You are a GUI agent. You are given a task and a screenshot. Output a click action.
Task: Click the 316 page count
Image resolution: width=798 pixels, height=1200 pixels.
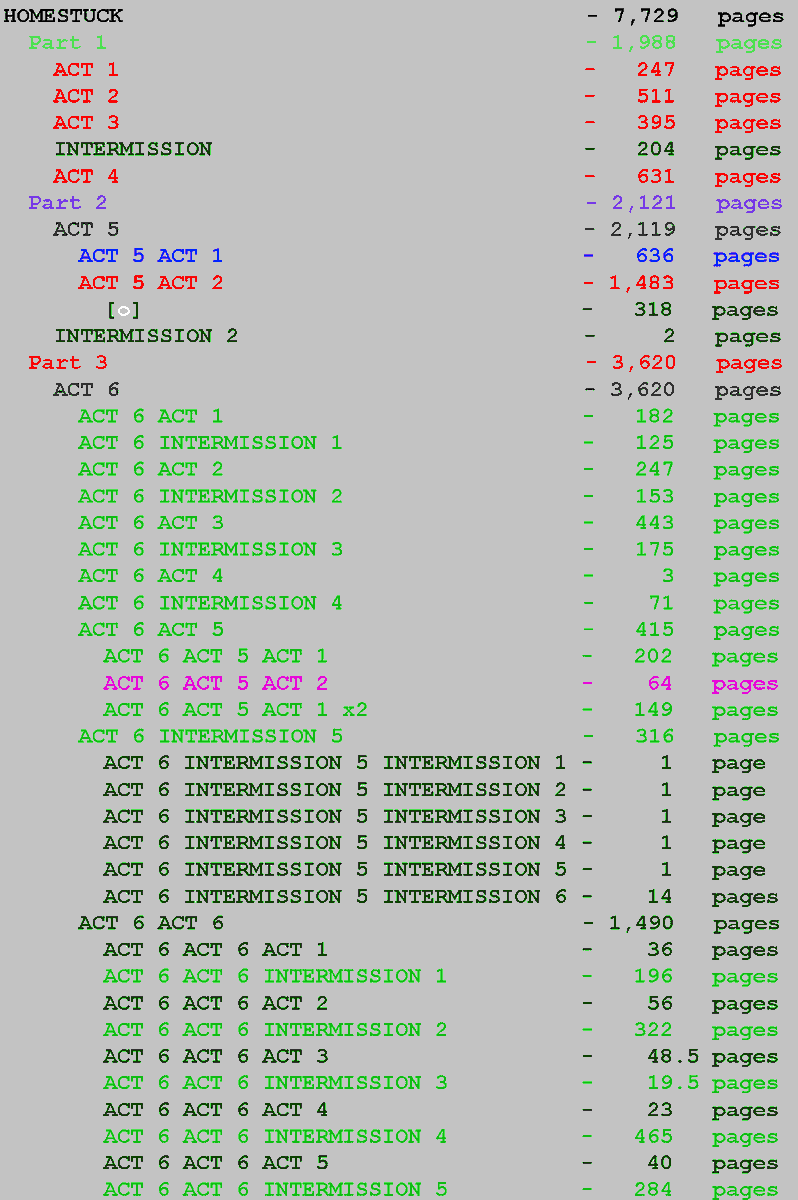pyautogui.click(x=655, y=736)
